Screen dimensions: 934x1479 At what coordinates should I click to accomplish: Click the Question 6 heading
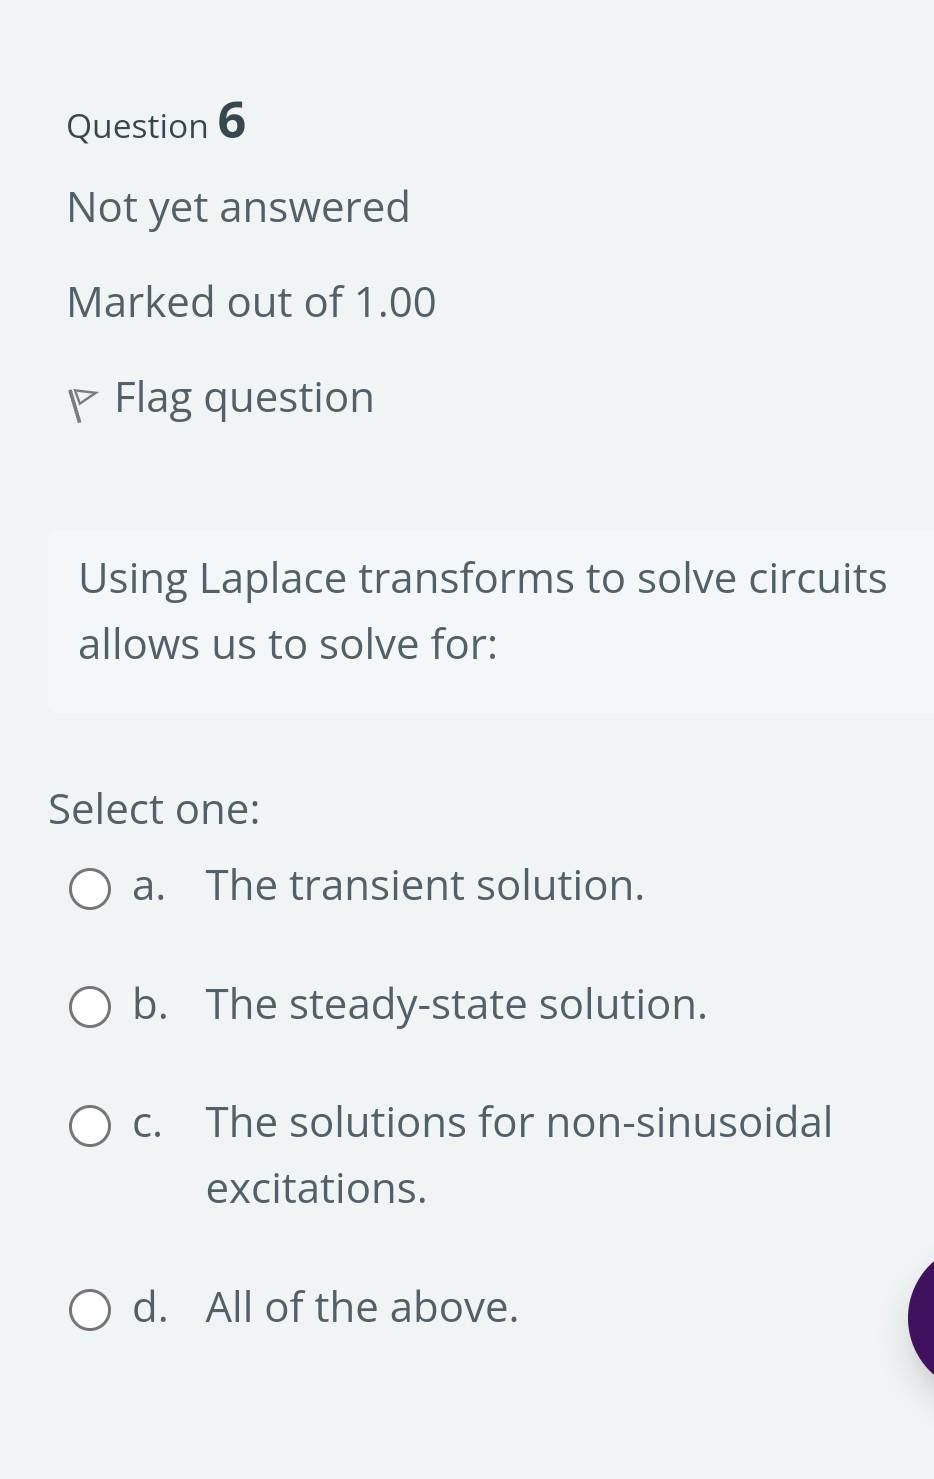pyautogui.click(x=156, y=123)
